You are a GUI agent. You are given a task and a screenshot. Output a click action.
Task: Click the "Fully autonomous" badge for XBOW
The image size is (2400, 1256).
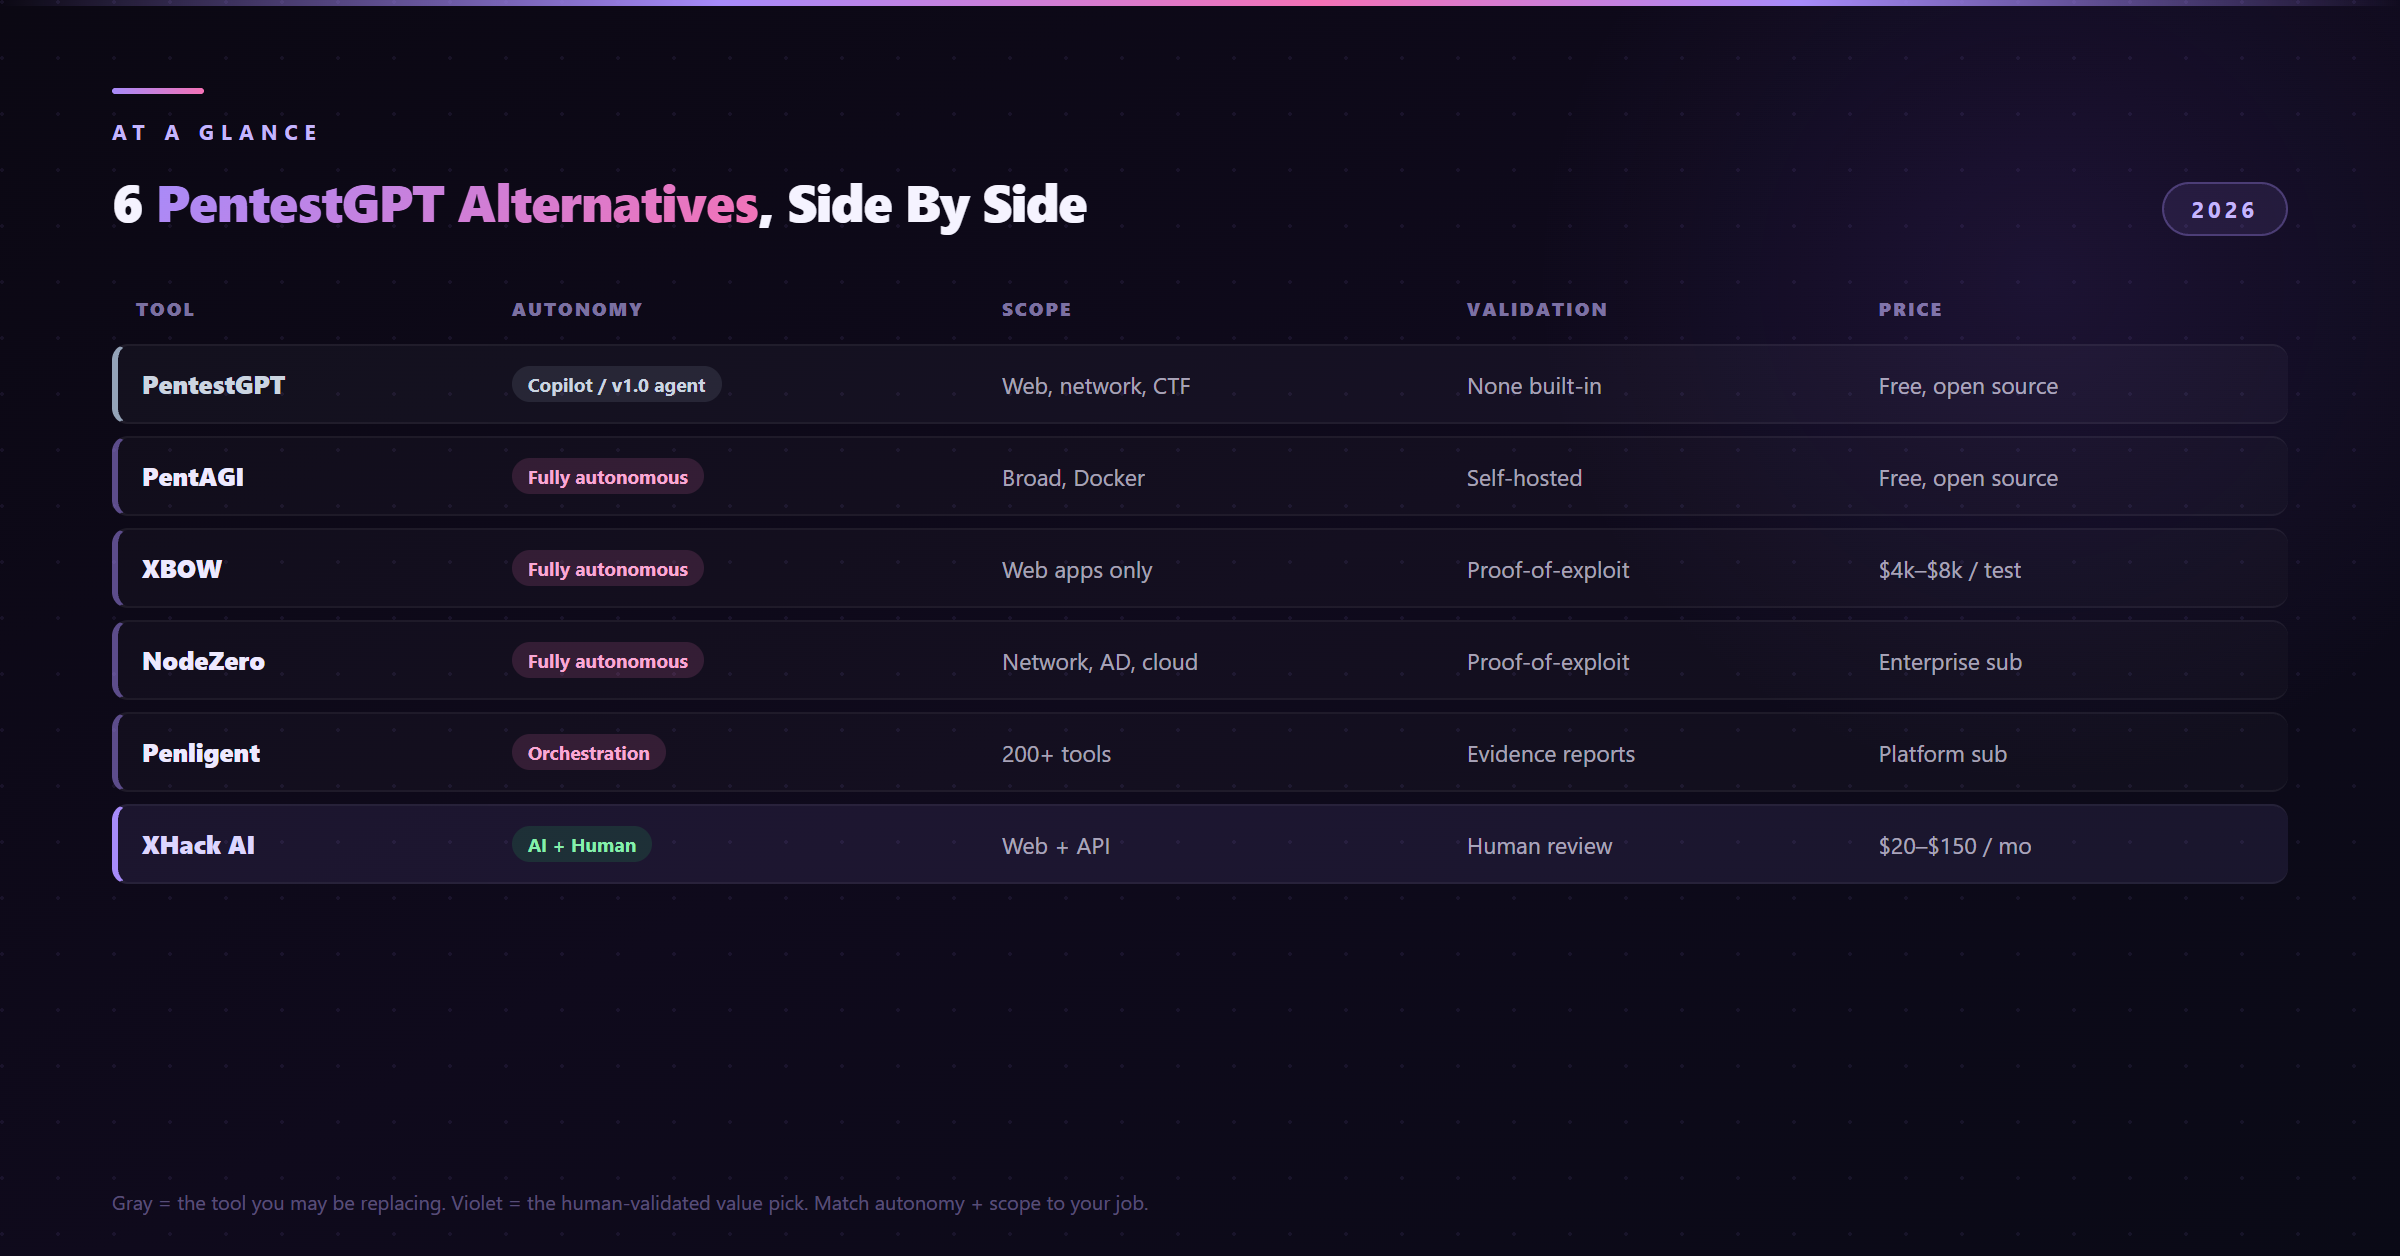click(x=607, y=569)
